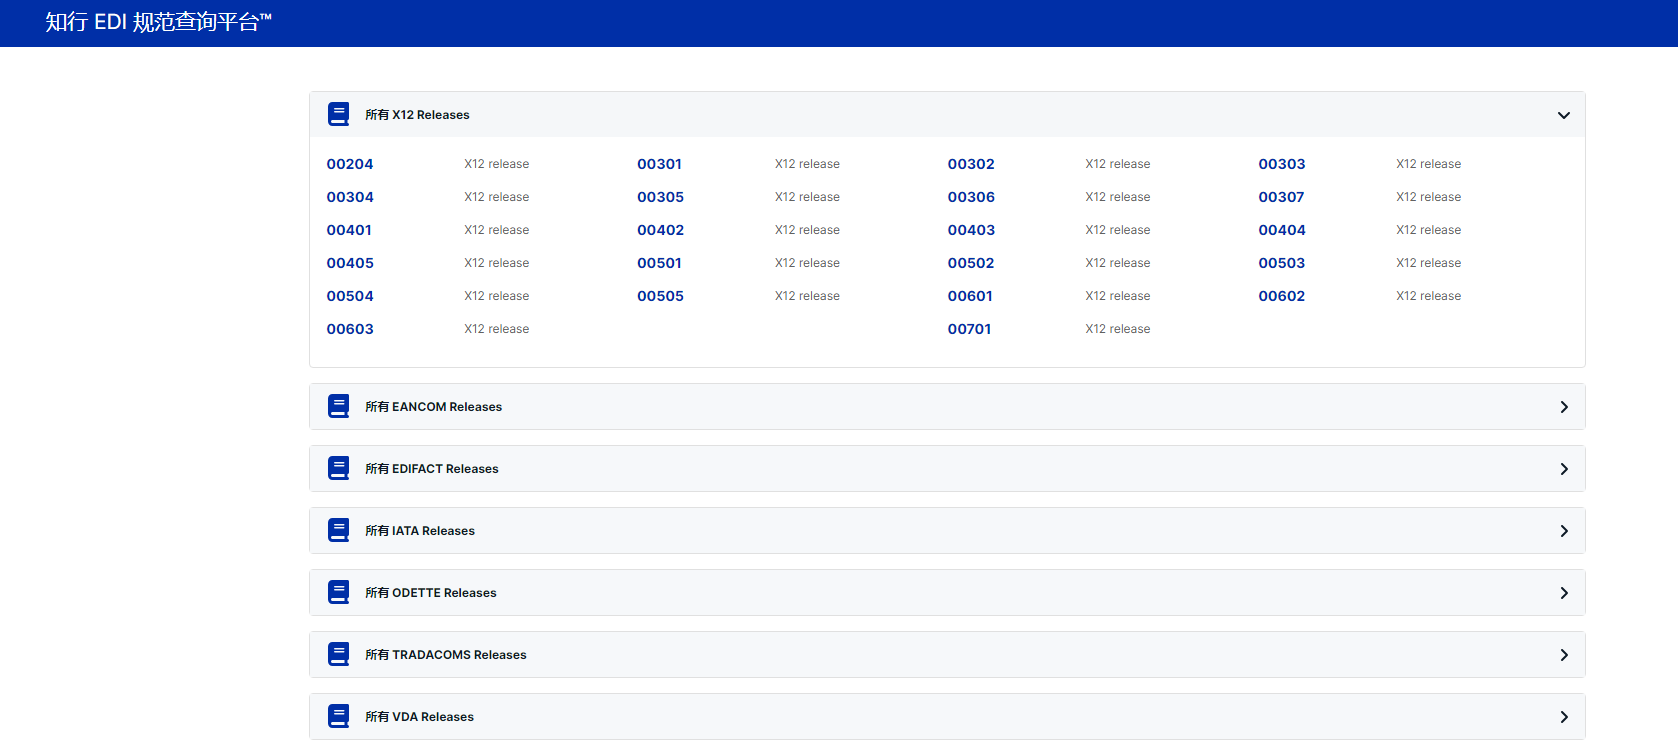
Task: Click the book icon beside 所有 TRADACOMS Releases
Action: click(339, 654)
